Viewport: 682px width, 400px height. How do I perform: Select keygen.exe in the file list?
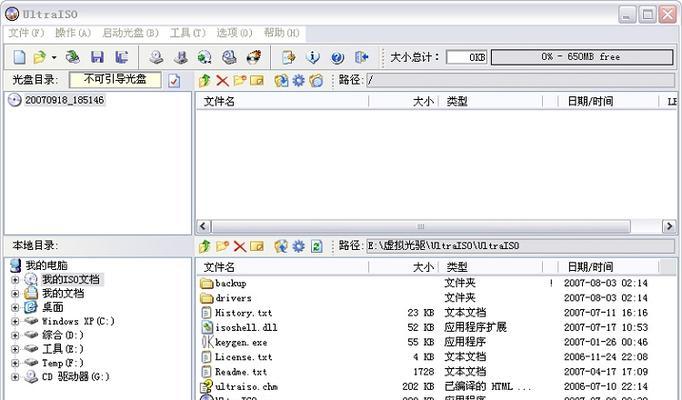241,343
